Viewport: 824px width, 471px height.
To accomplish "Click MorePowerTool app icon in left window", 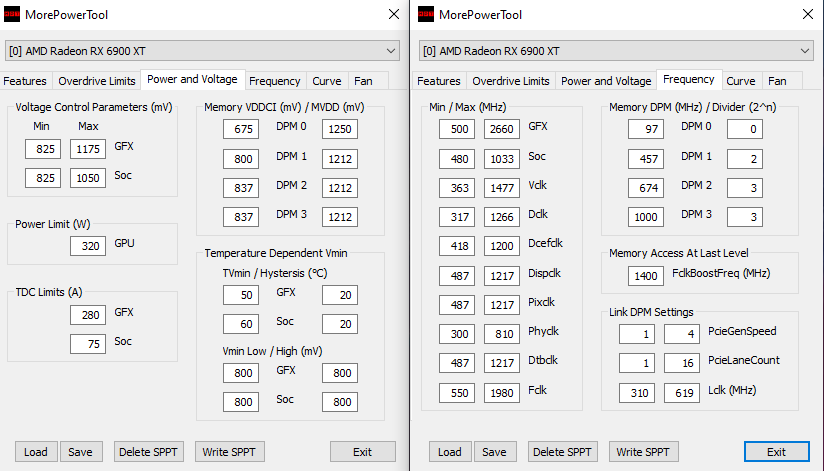I will coord(12,15).
